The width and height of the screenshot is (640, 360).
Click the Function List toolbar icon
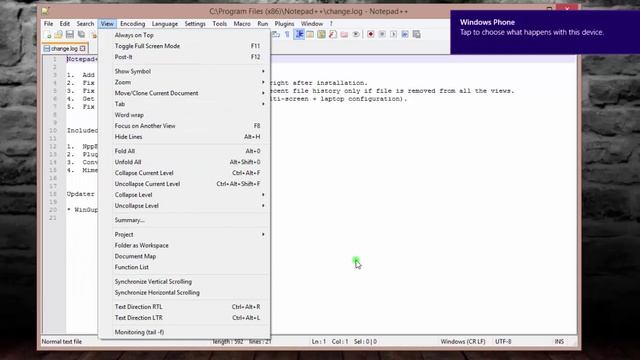(x=333, y=35)
